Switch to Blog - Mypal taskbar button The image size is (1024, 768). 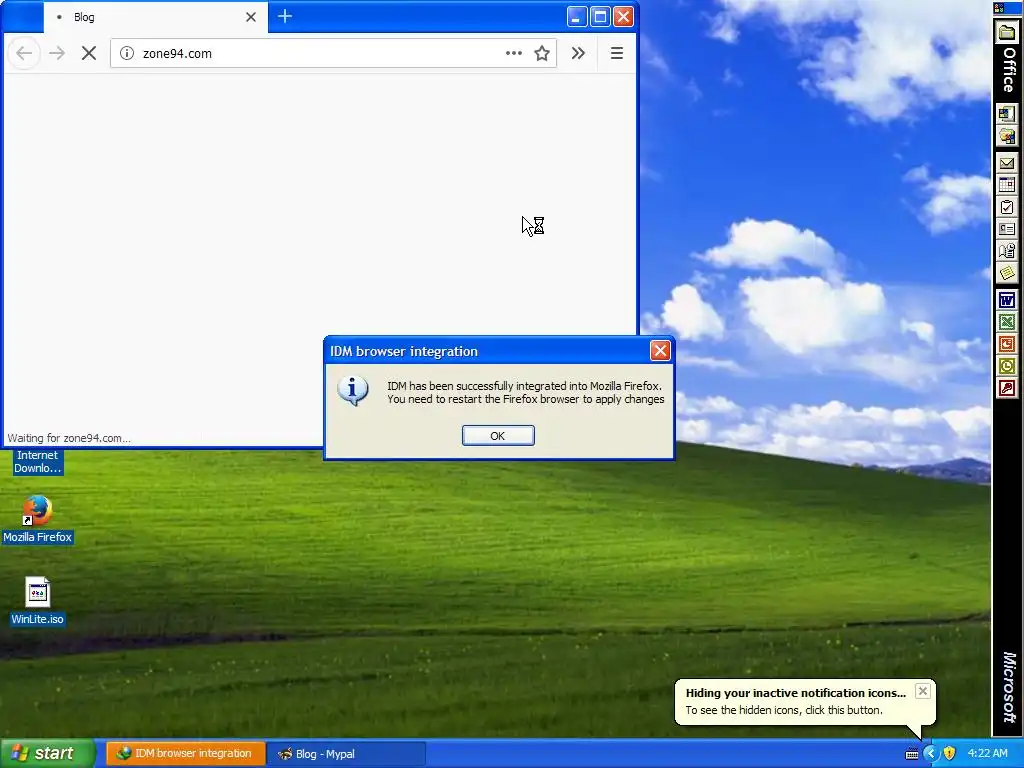346,754
